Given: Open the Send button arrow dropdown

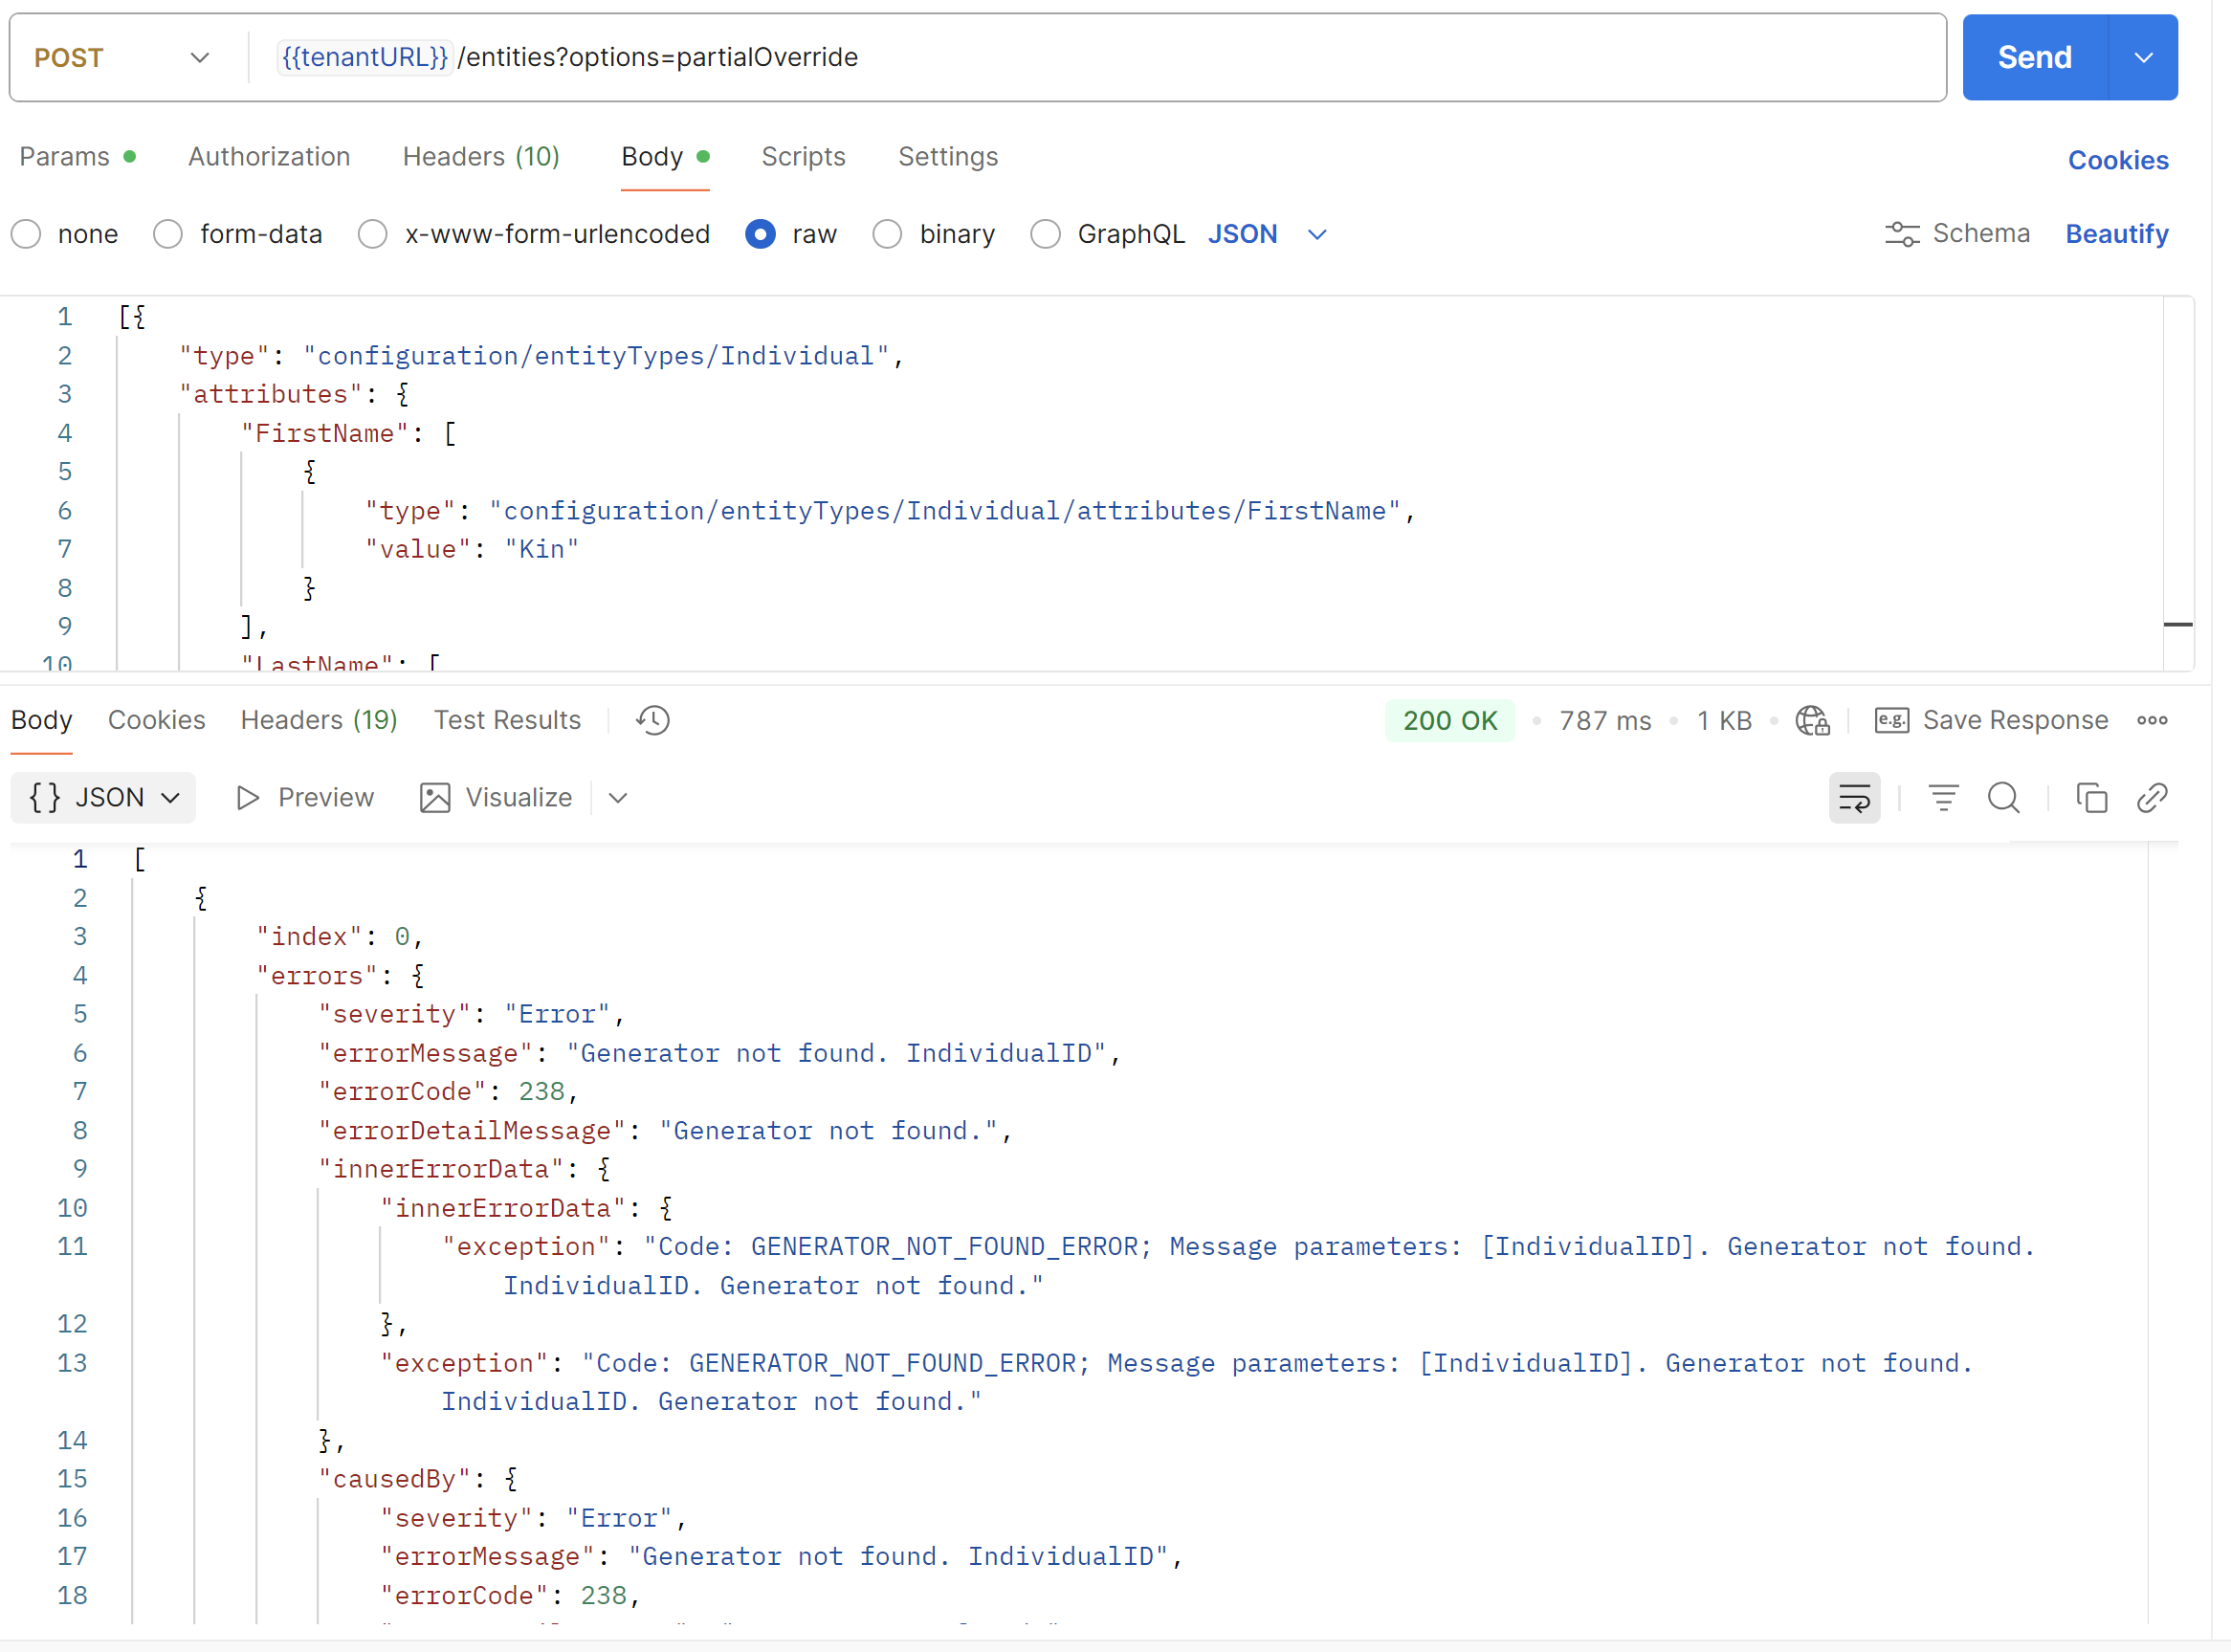Looking at the screenshot, I should [2142, 58].
